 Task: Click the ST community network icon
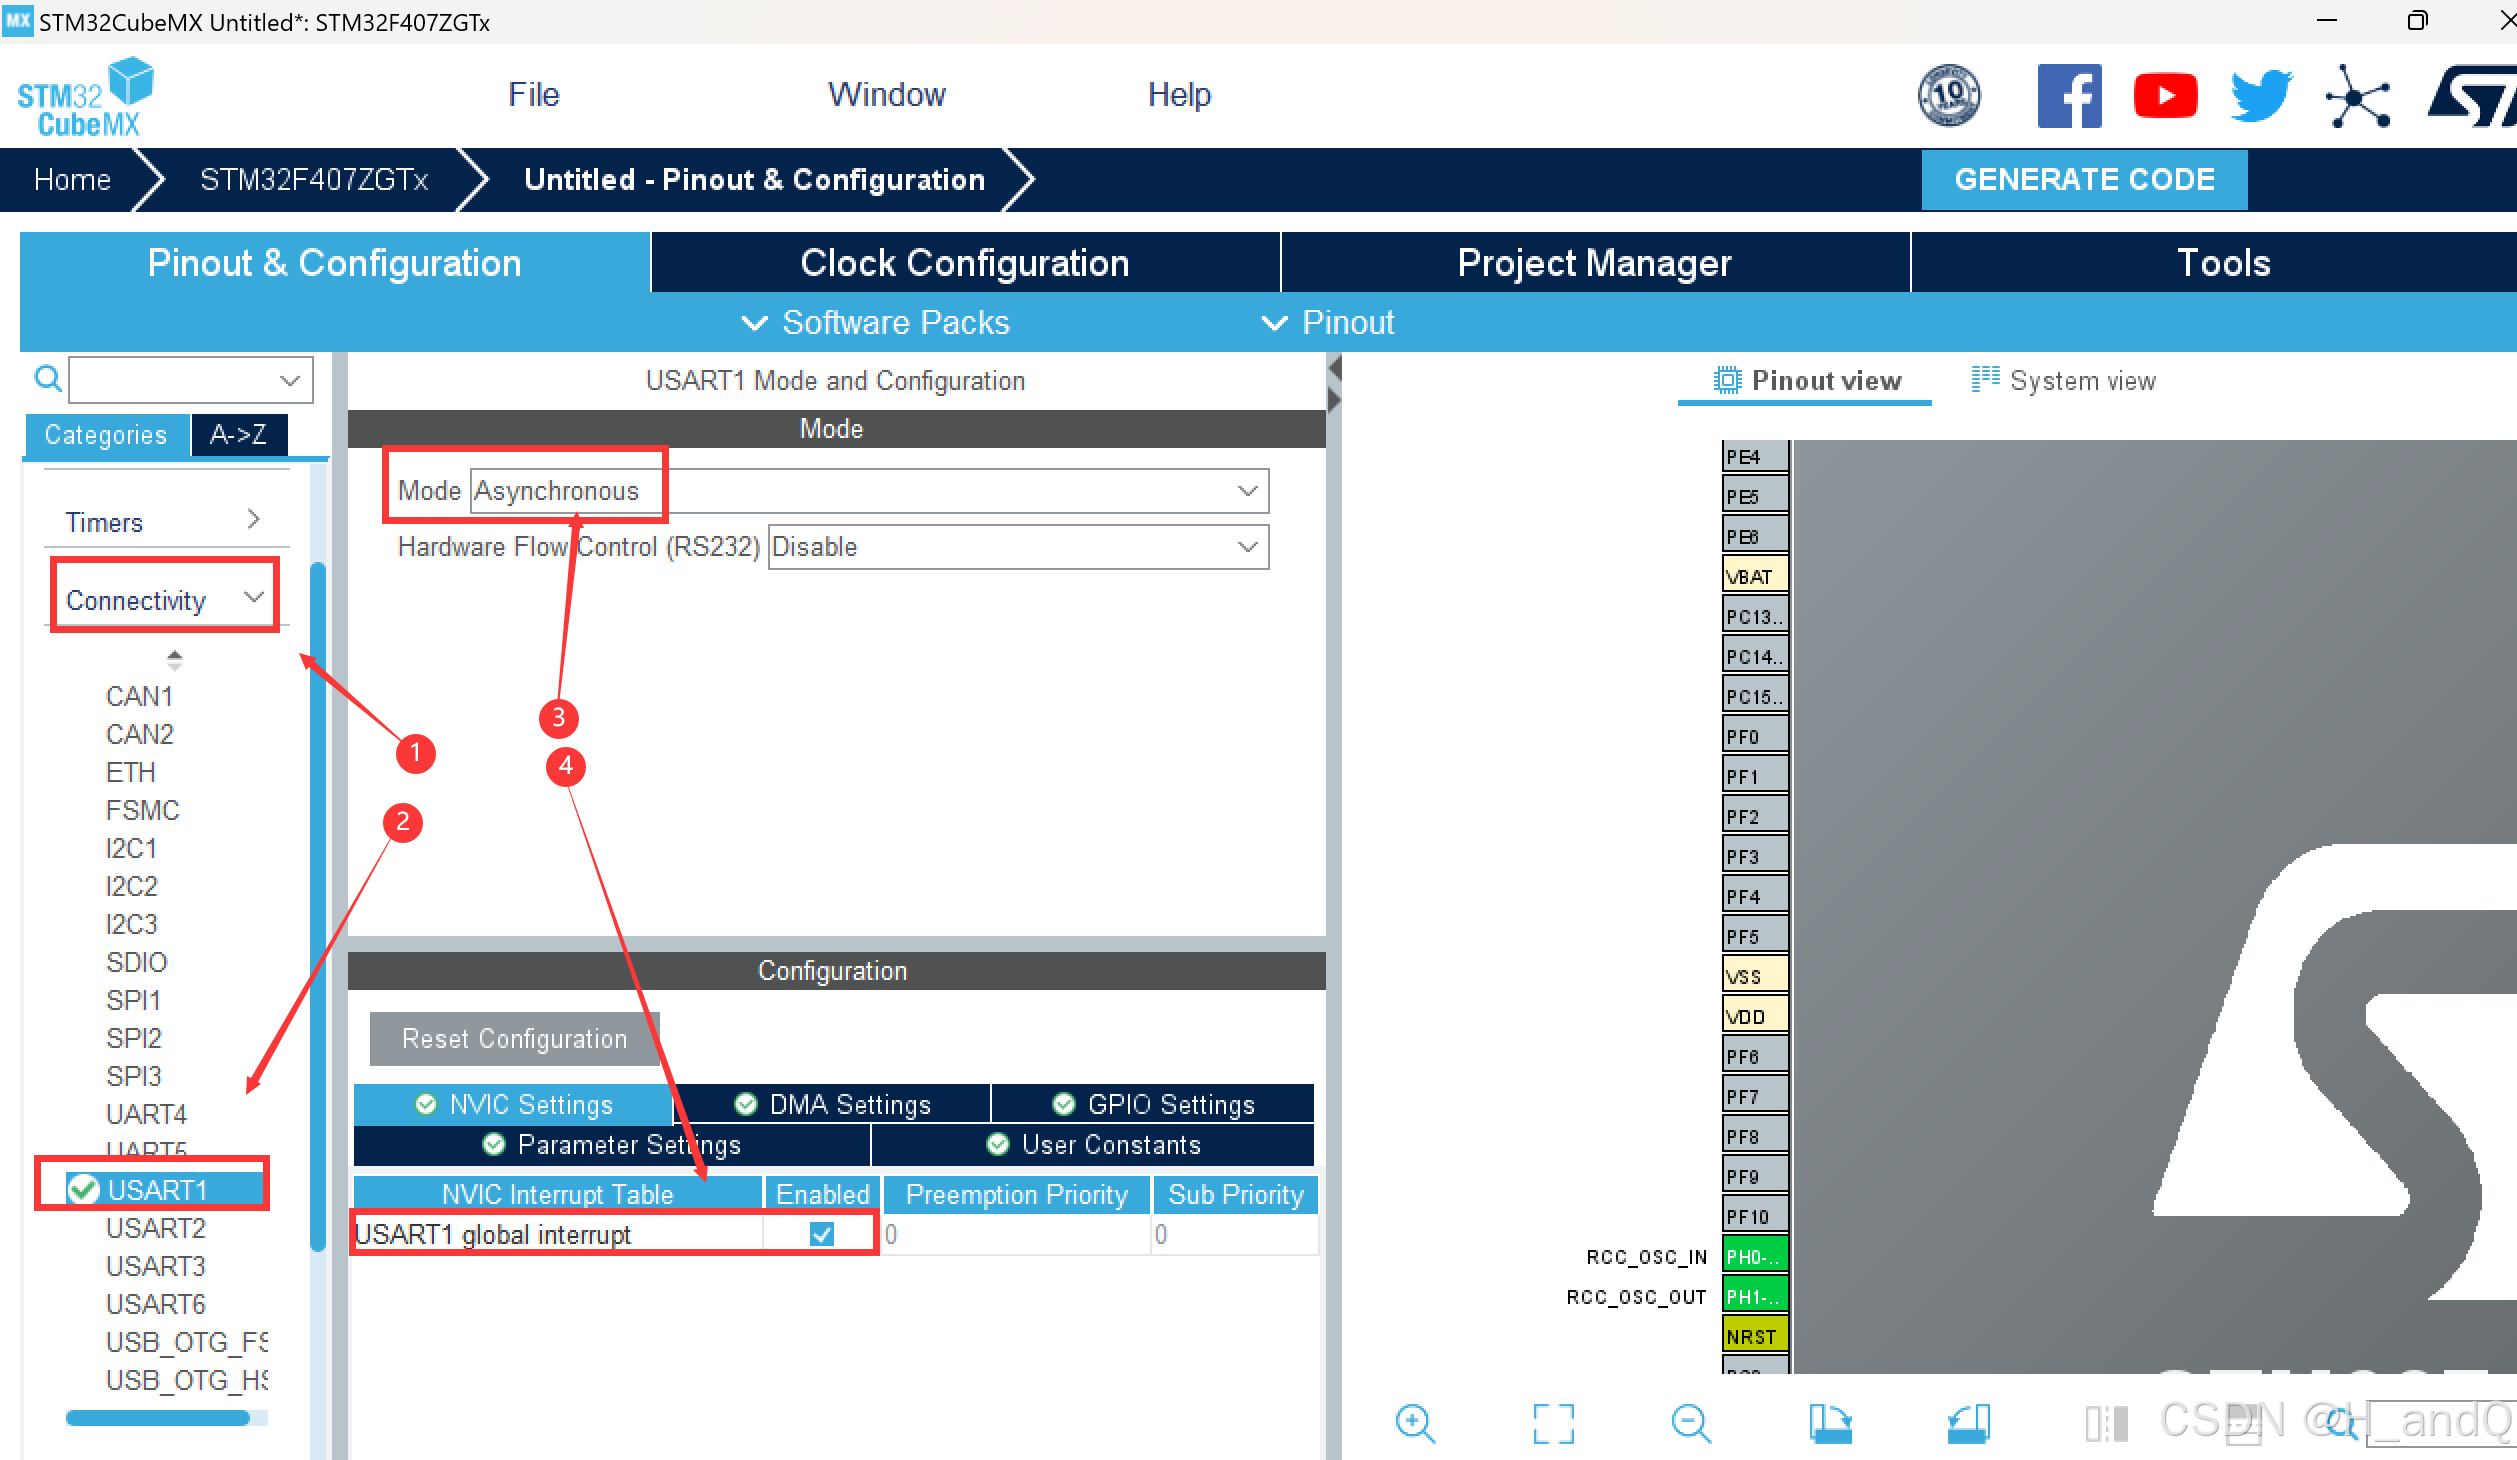pyautogui.click(x=2358, y=97)
